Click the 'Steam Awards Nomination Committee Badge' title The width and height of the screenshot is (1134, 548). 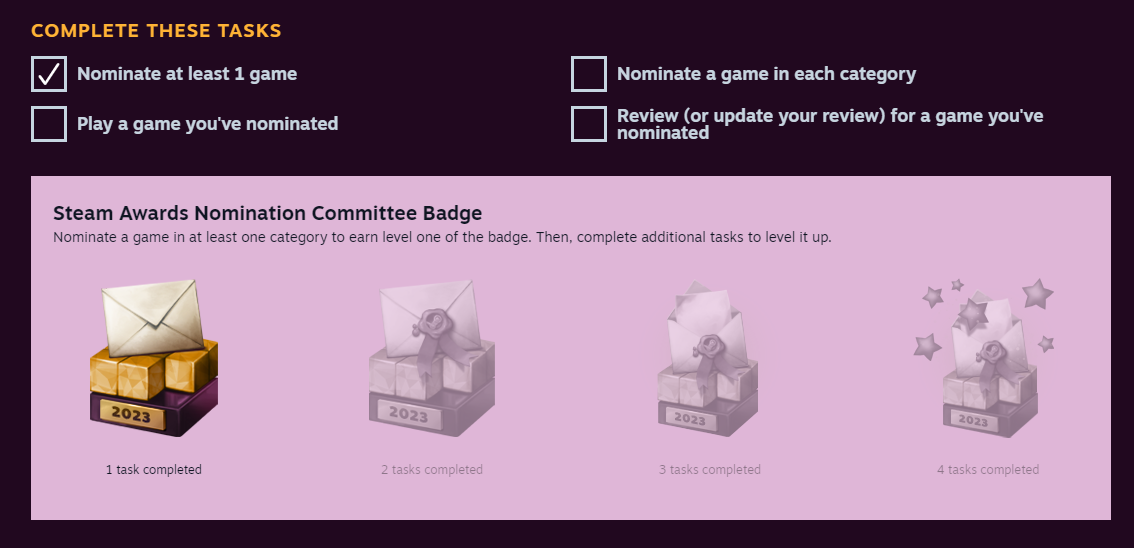click(x=268, y=213)
